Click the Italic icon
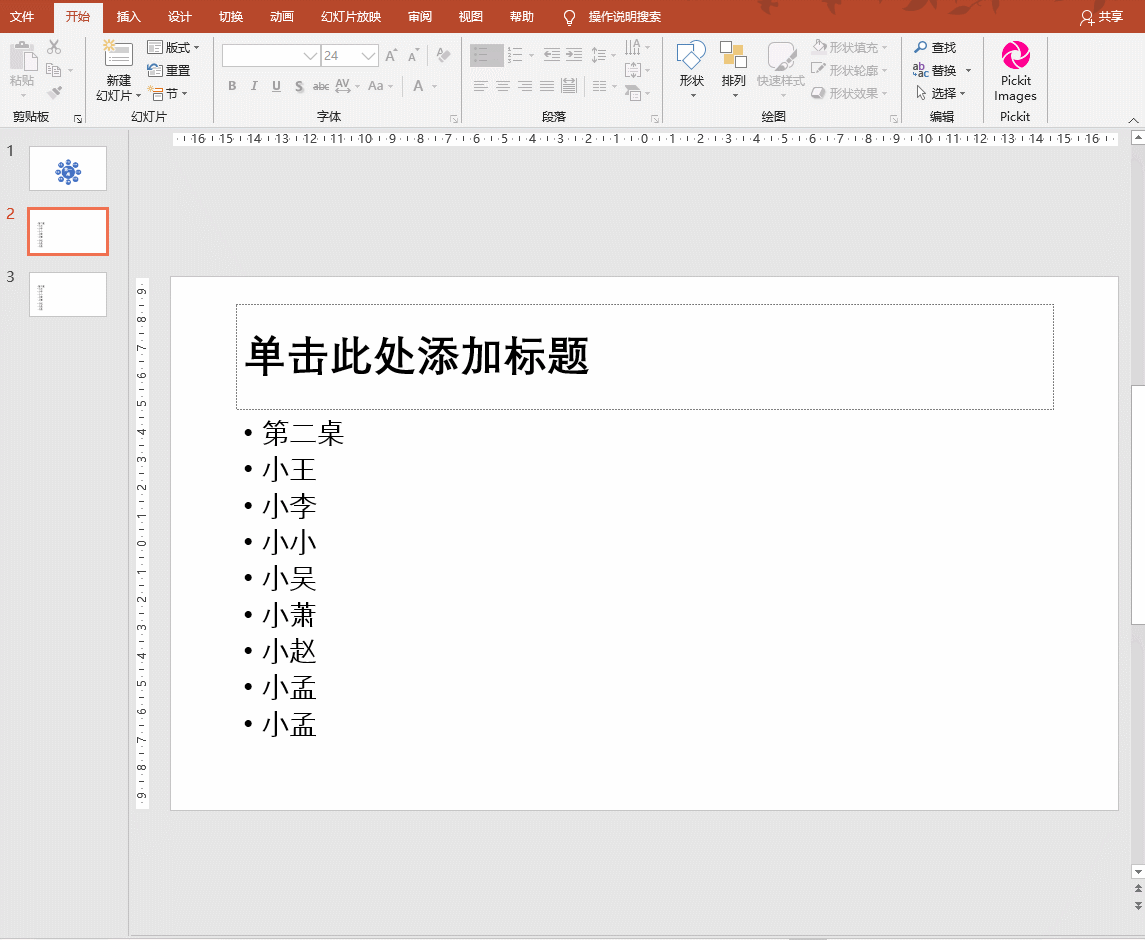This screenshot has width=1145, height=940. point(253,87)
